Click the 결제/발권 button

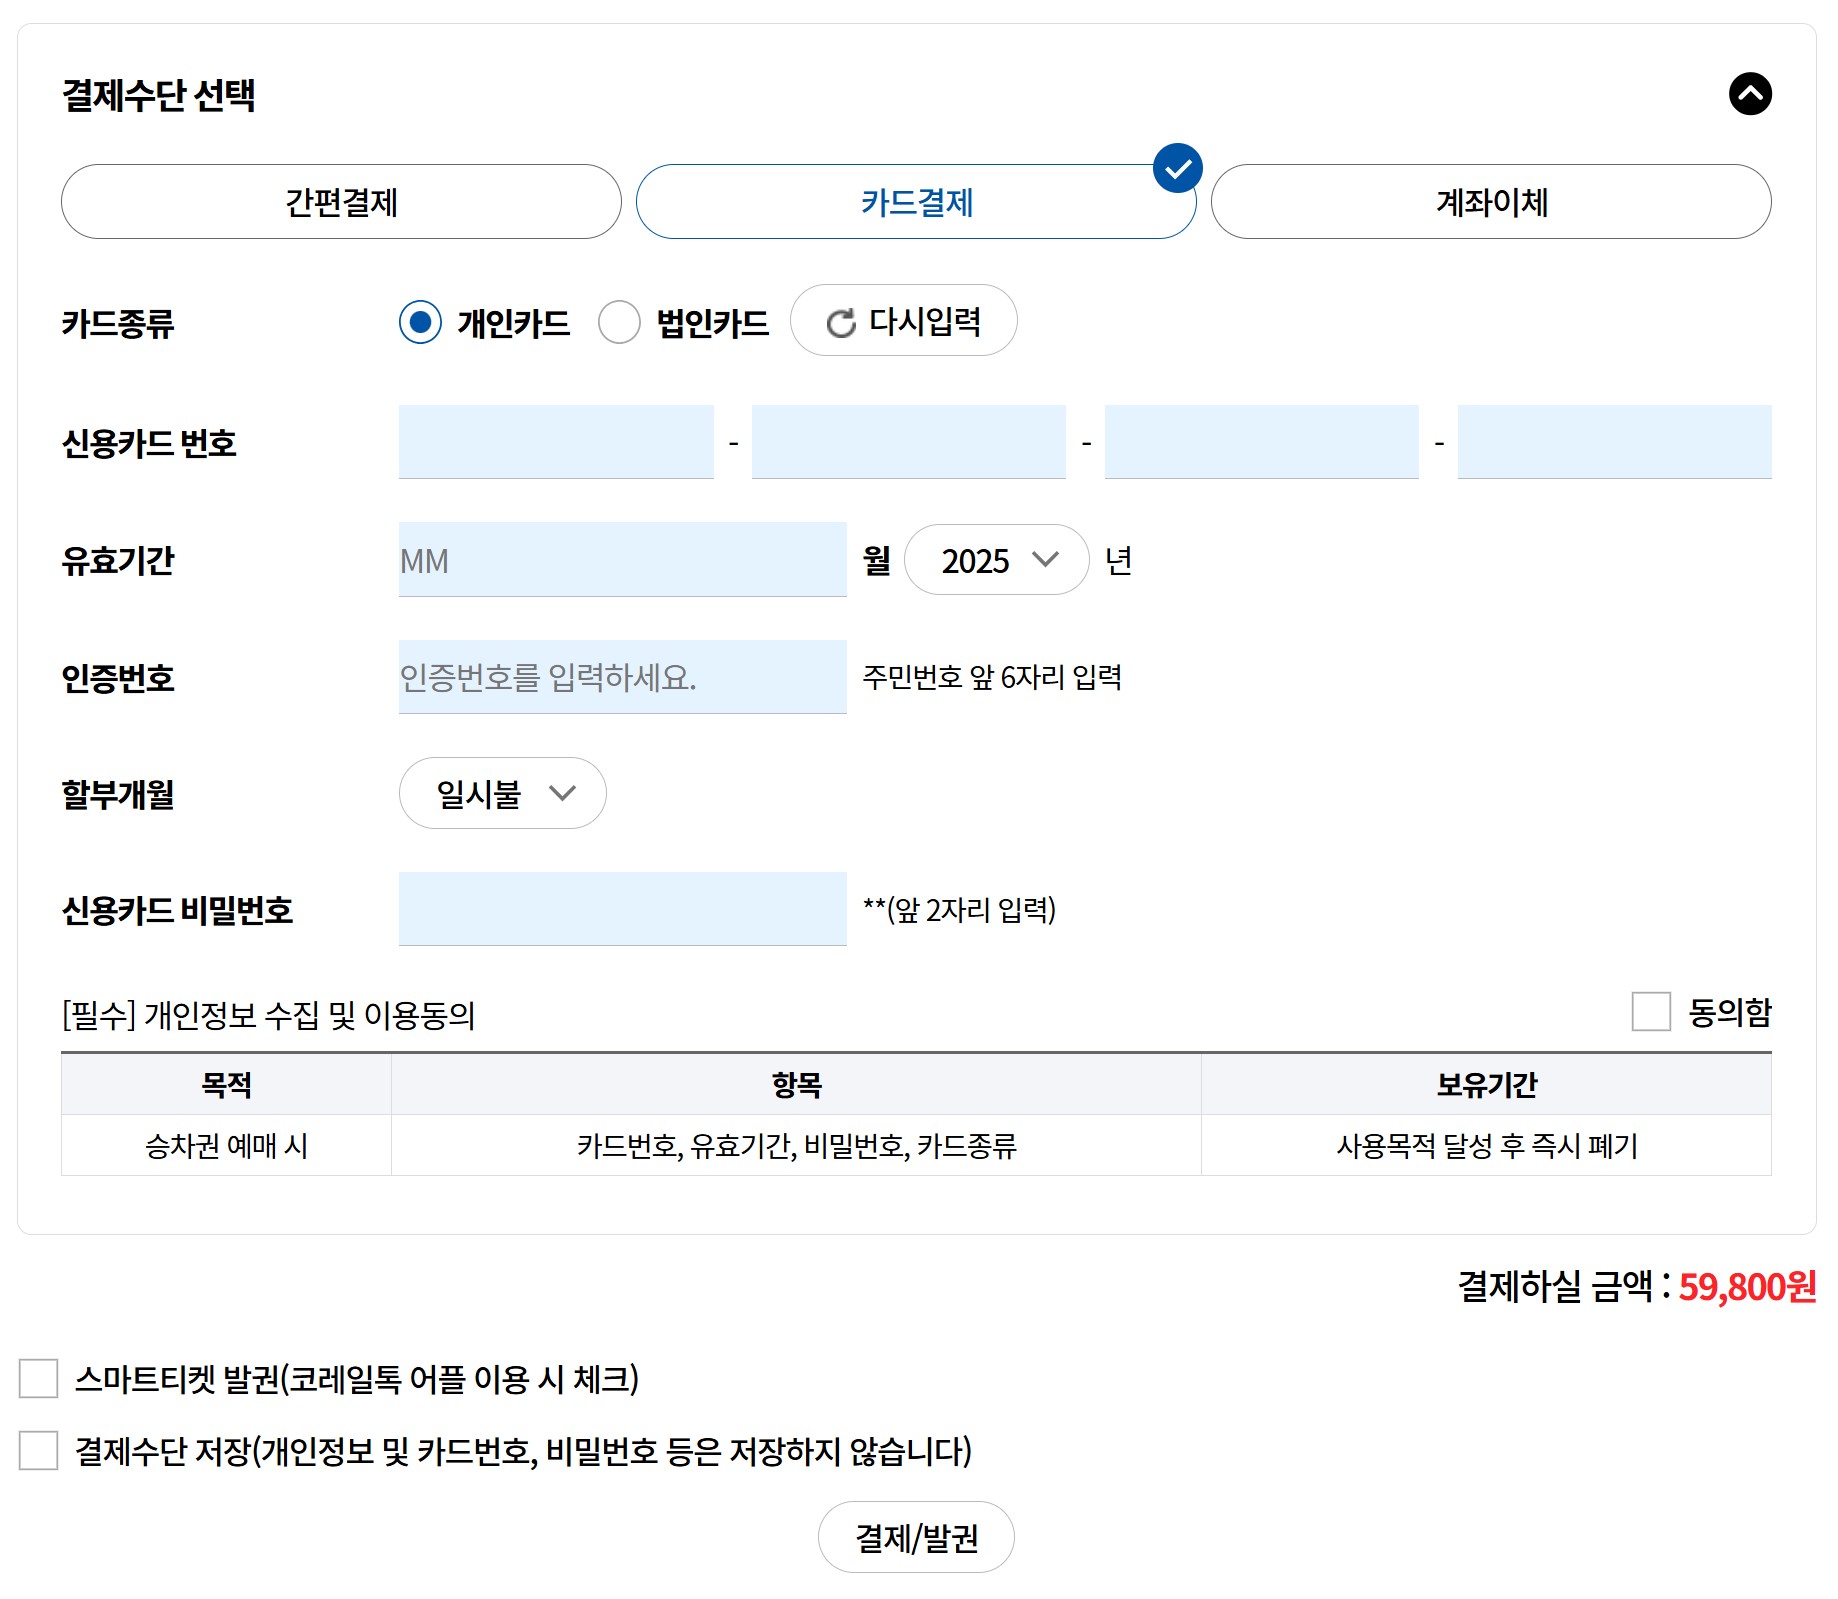(x=916, y=1537)
